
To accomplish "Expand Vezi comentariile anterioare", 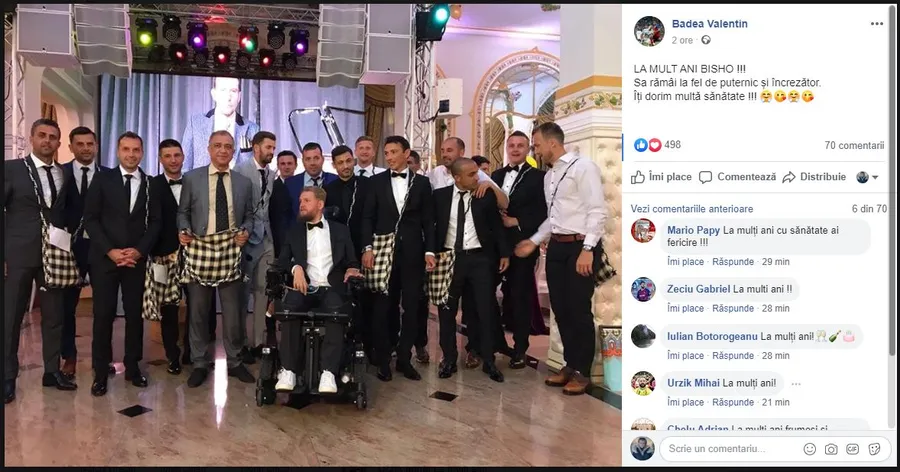I will pyautogui.click(x=692, y=209).
